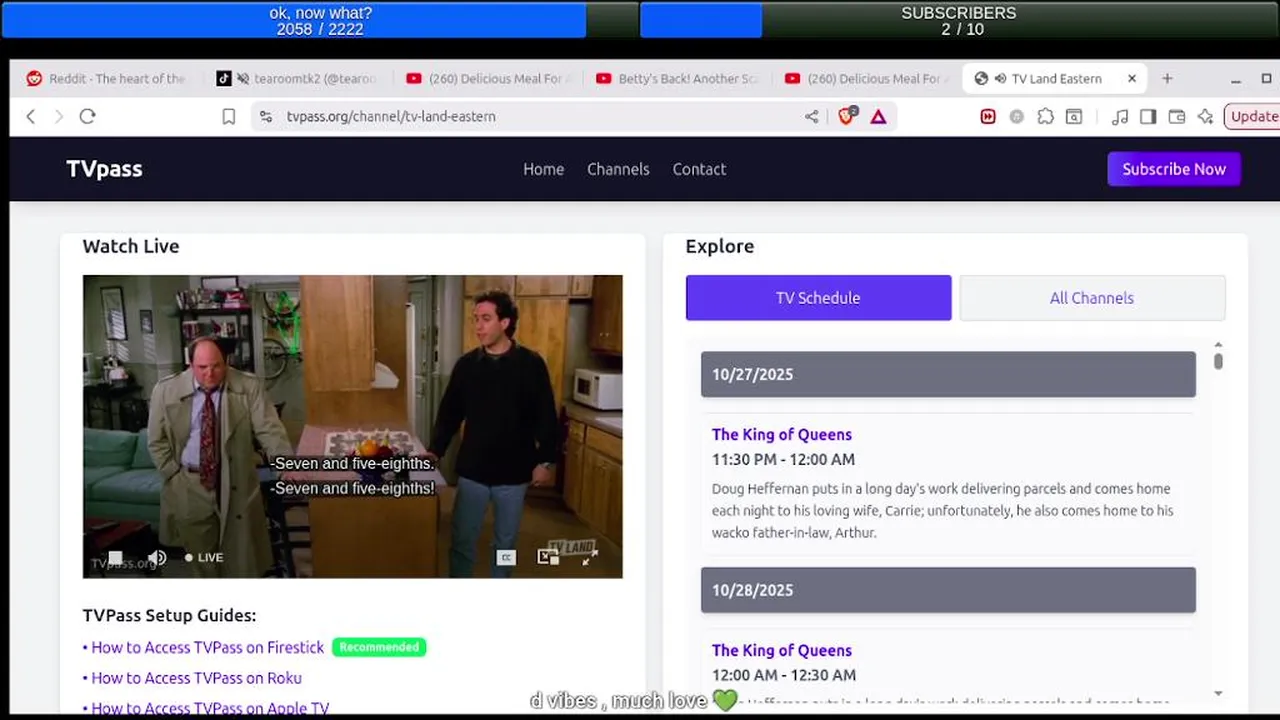Open picture-in-picture mode in the player

[547, 557]
